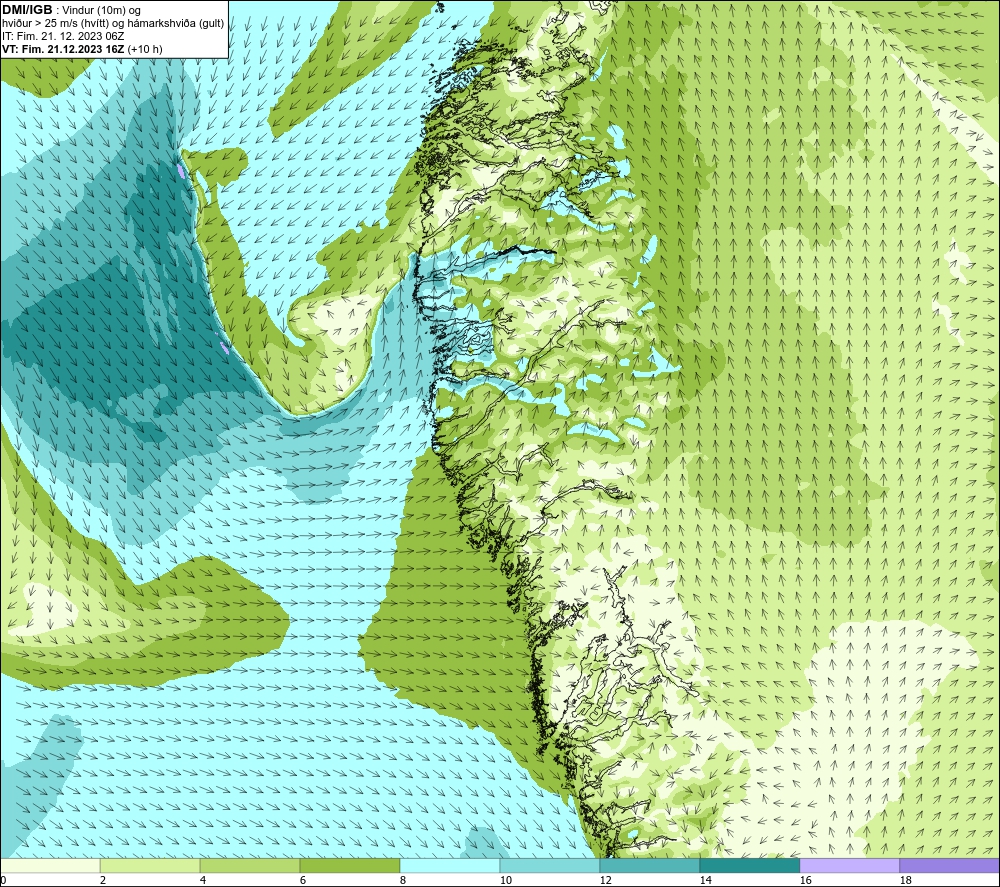Viewport: 1000px width, 887px height.
Task: Click the legend scale value '6'
Action: (302, 881)
